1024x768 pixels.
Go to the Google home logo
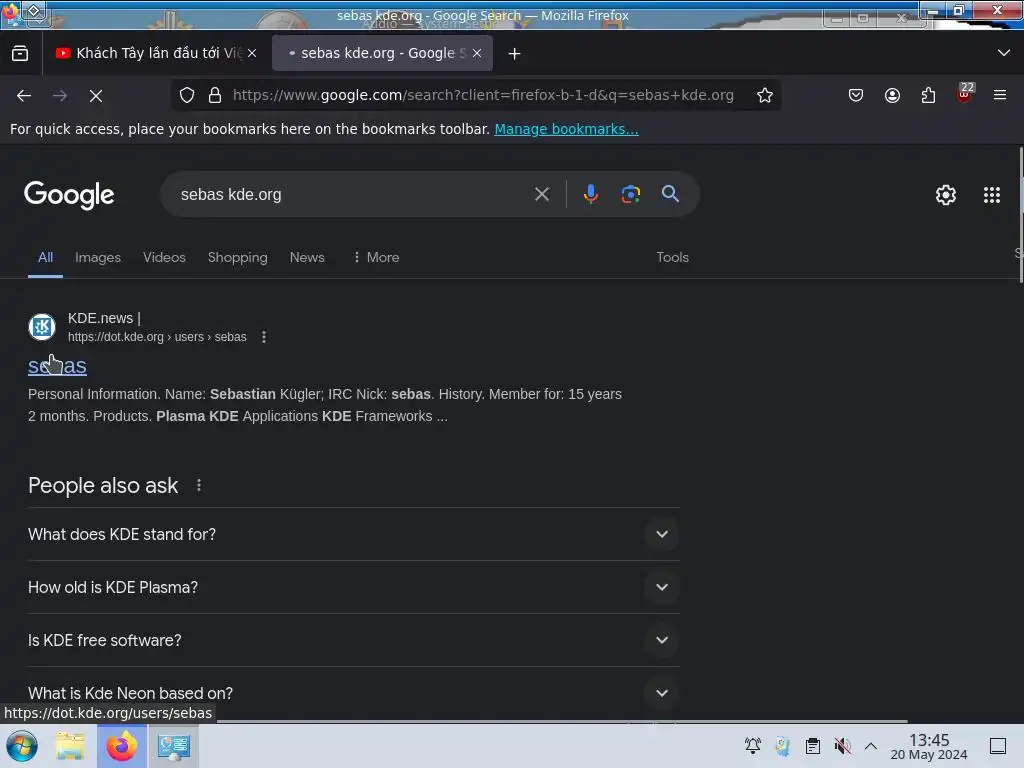coord(69,195)
